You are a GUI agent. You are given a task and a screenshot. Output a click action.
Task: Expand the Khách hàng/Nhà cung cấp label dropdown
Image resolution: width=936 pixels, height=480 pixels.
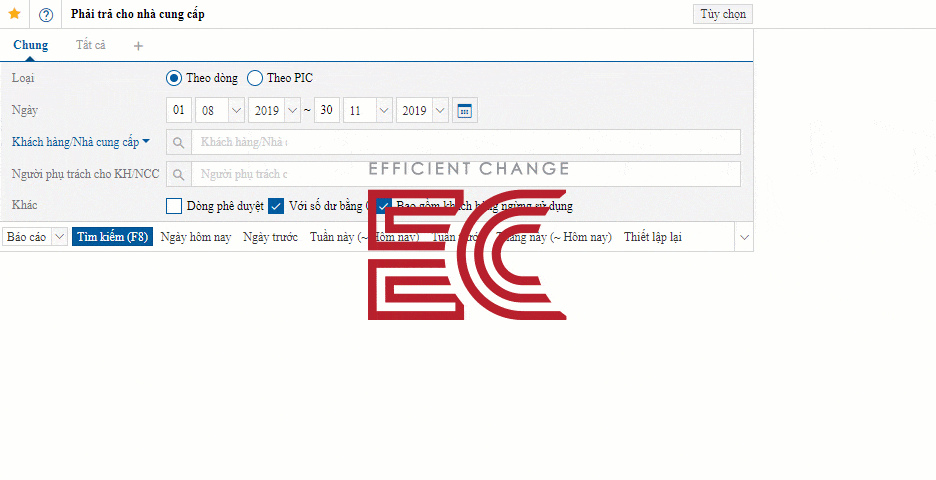coord(146,141)
